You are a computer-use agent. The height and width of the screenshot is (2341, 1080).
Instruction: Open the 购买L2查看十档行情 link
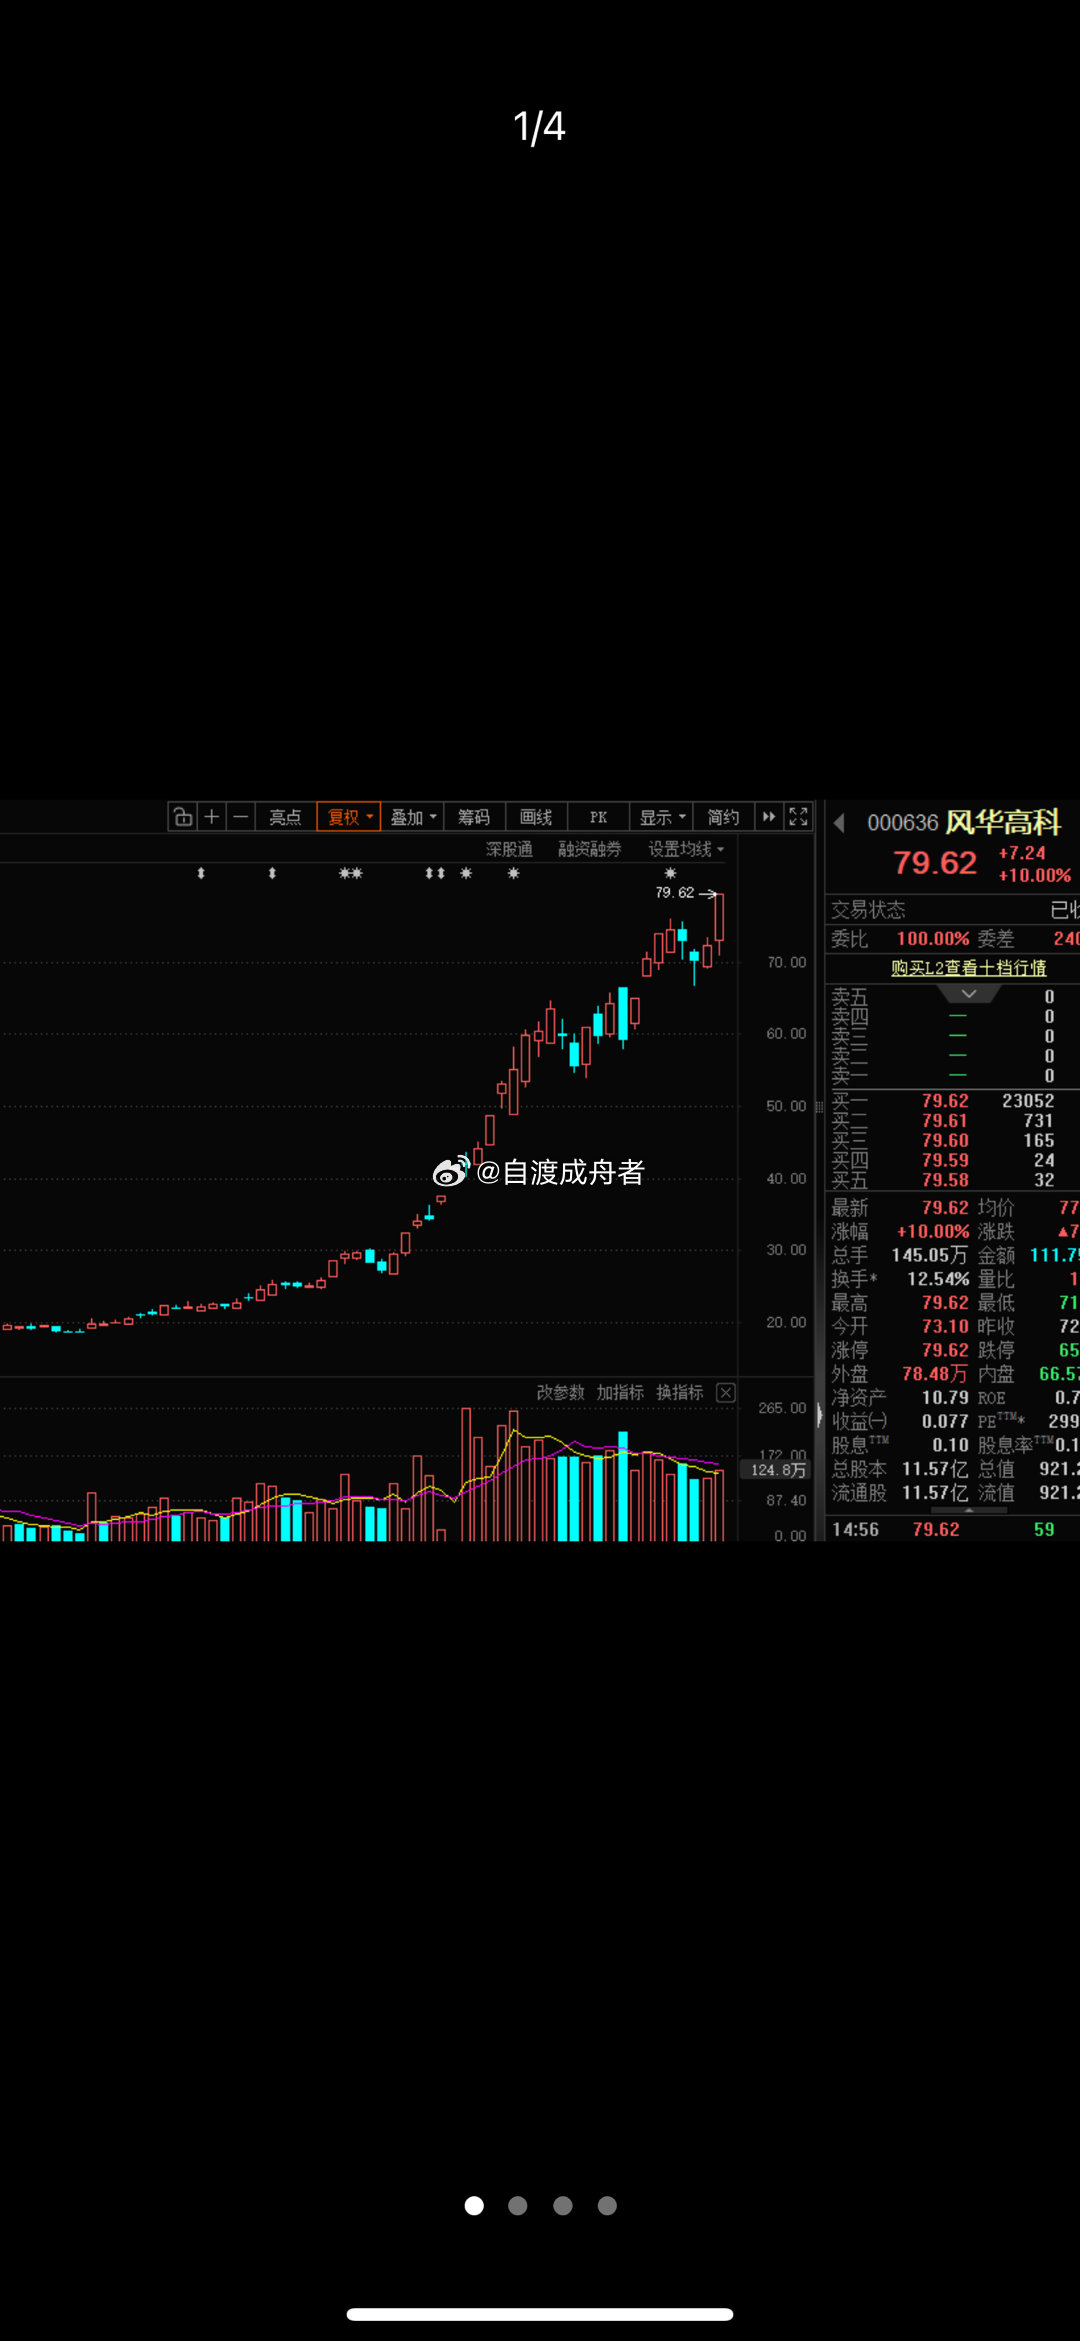pos(968,968)
